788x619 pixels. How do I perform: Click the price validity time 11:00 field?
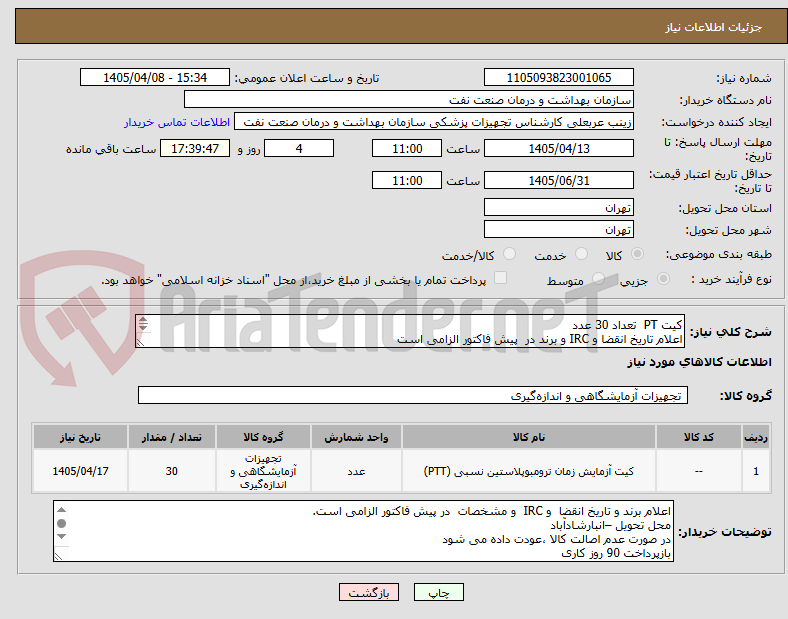407,180
